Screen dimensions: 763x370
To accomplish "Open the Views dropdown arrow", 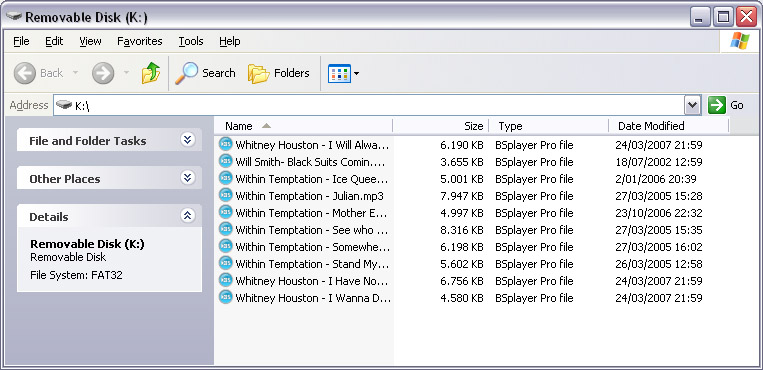I will point(357,74).
